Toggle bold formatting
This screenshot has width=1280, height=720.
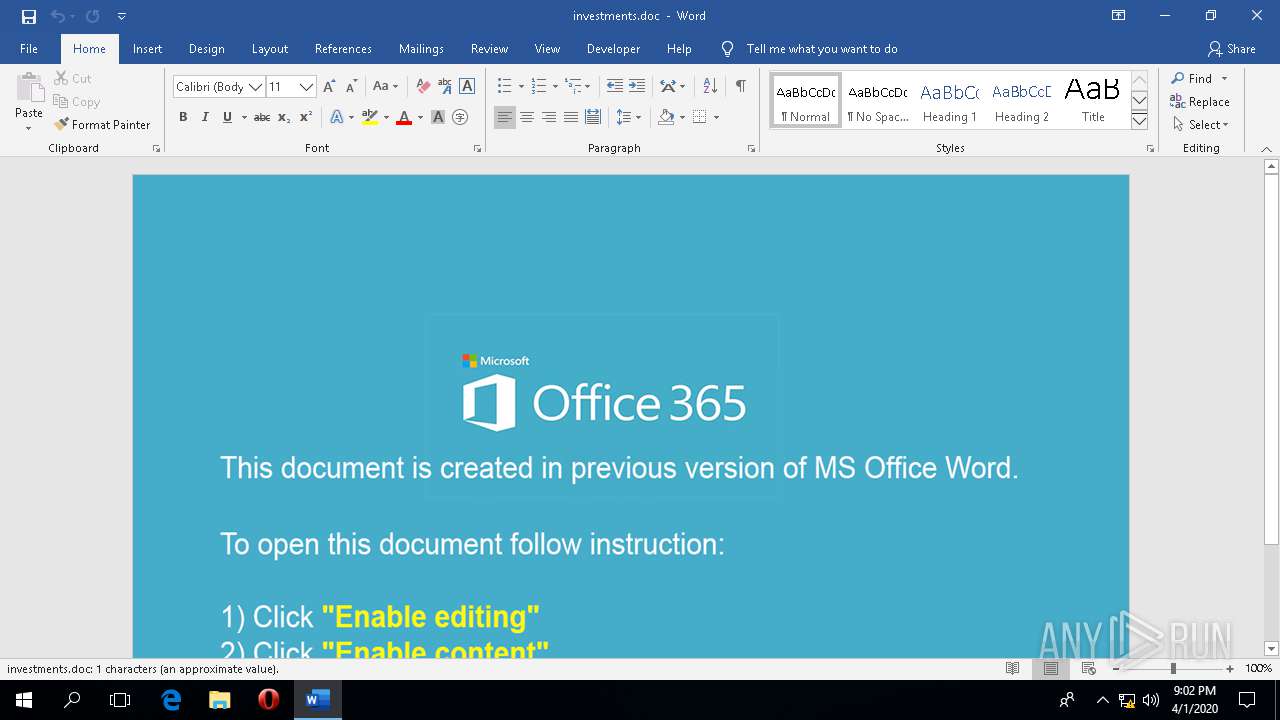click(183, 117)
